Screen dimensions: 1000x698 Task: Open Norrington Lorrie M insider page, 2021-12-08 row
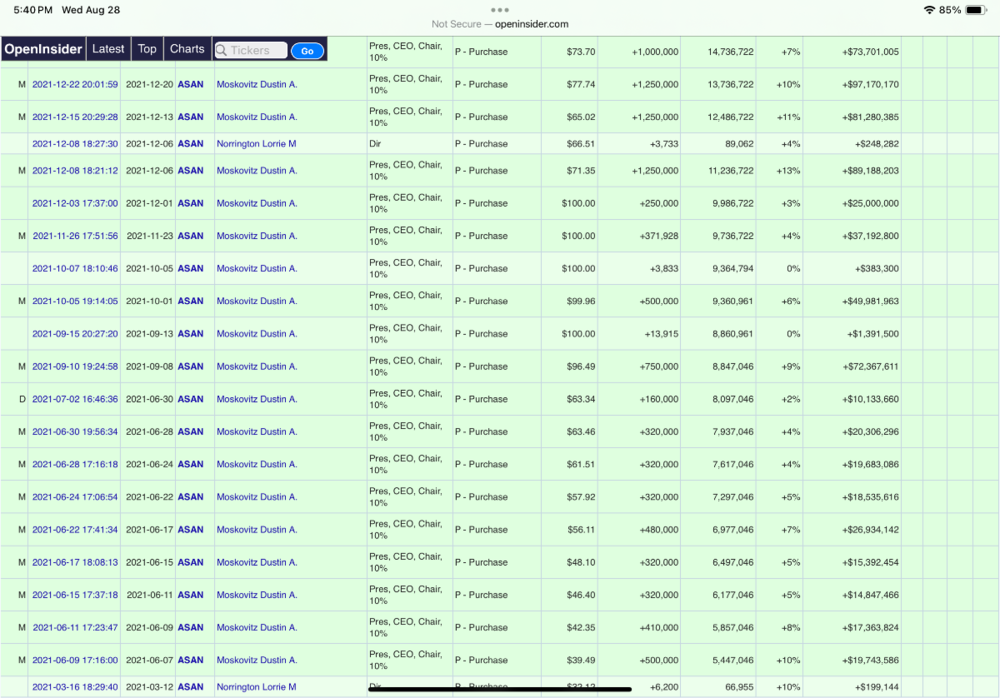tap(256, 144)
